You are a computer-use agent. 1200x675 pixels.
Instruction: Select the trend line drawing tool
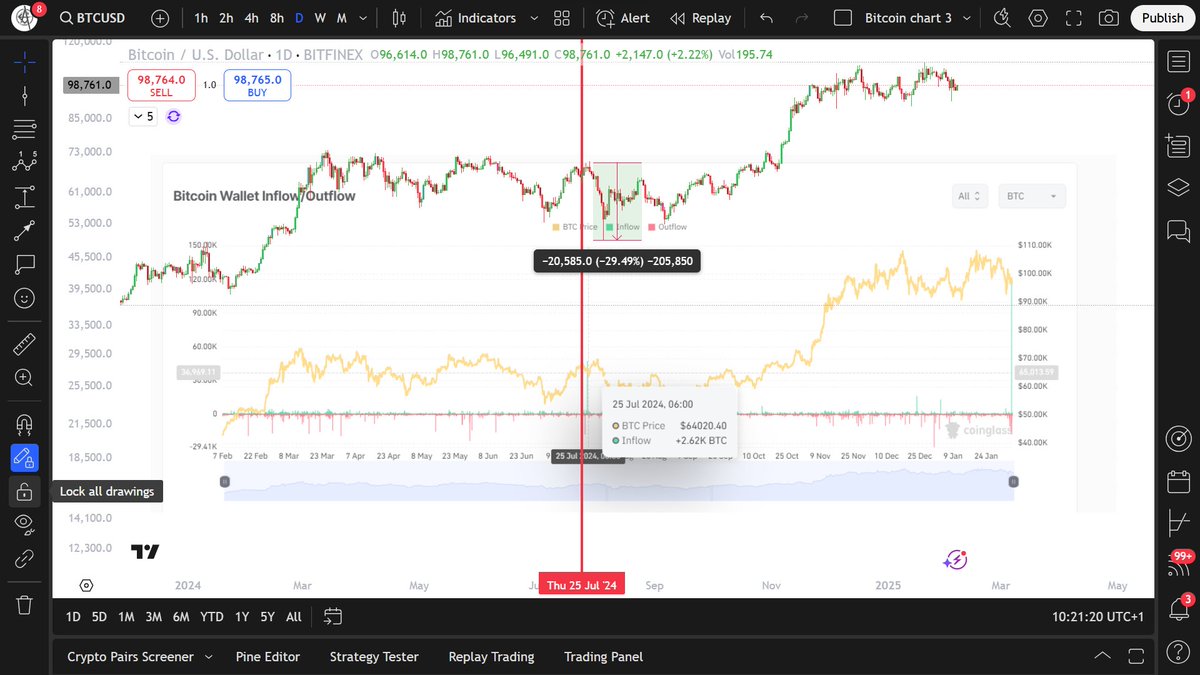tap(24, 95)
